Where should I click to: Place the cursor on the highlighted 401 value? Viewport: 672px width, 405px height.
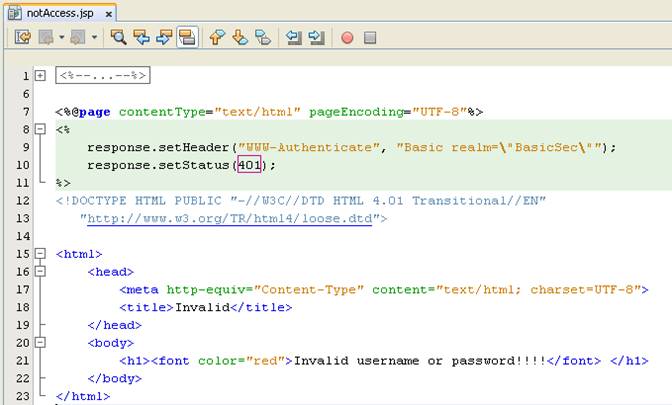[249, 165]
